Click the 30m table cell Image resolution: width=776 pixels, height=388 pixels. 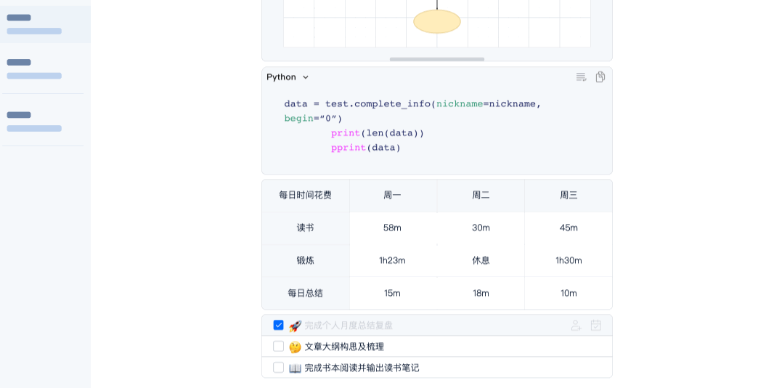click(481, 228)
